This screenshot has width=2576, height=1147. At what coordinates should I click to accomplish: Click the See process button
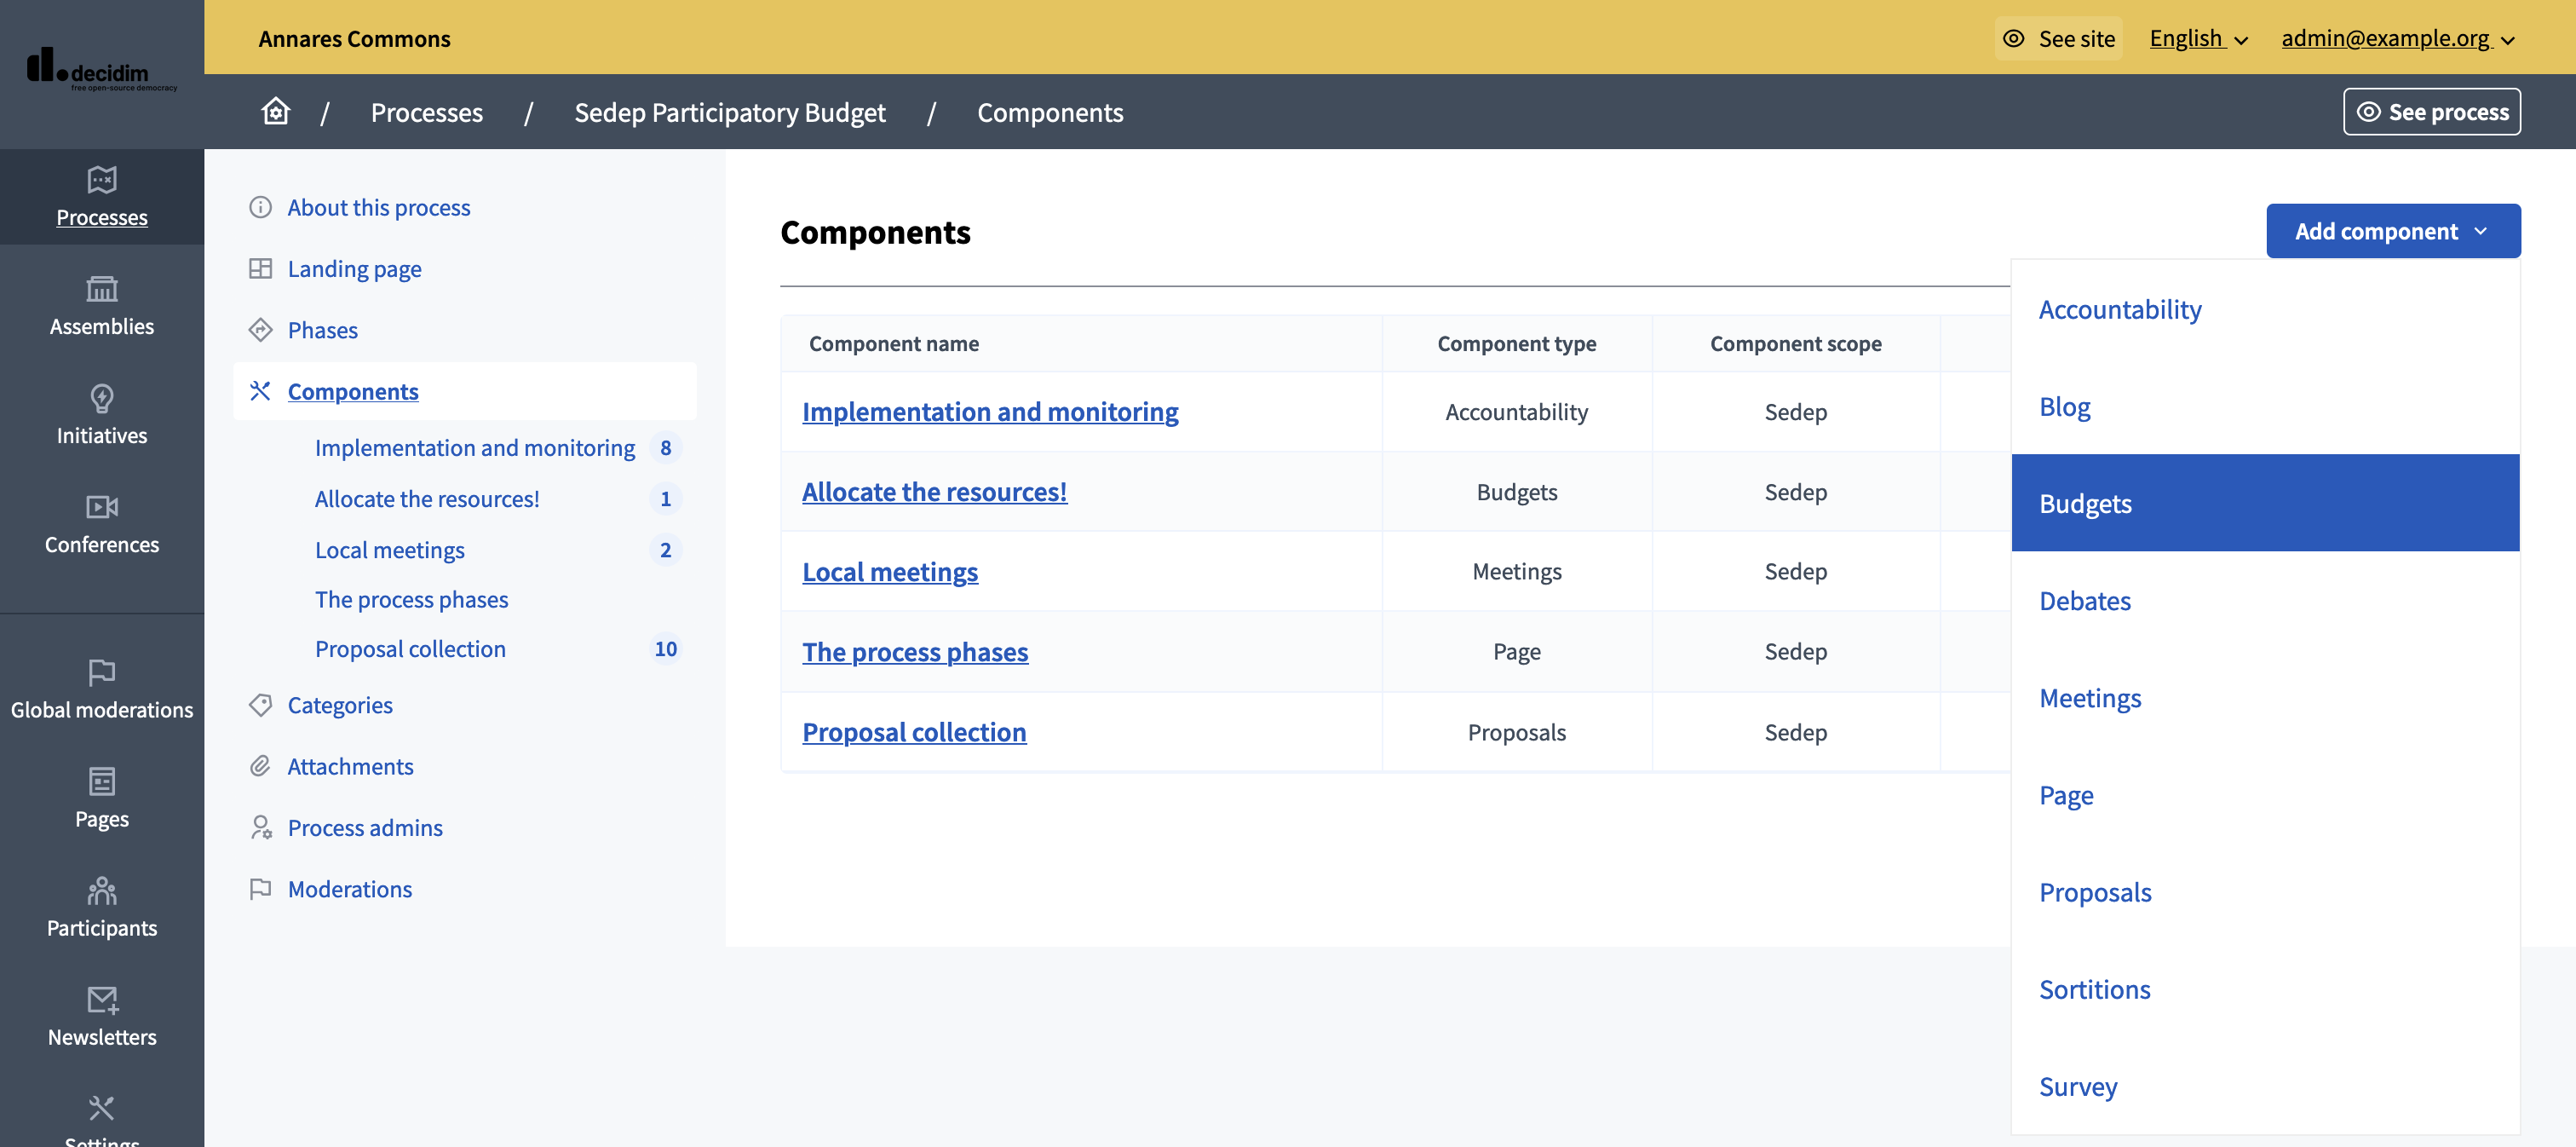coord(2432,111)
